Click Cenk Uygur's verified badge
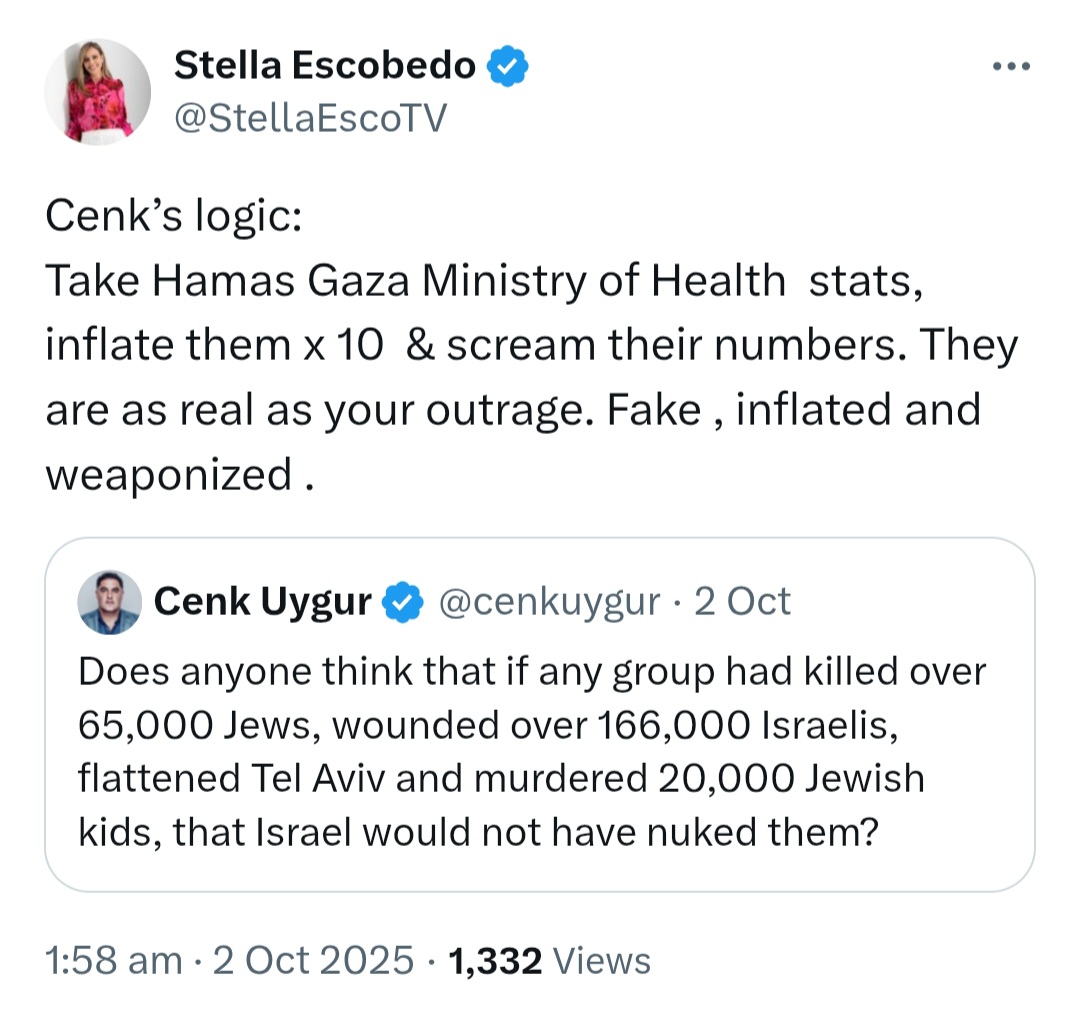The height and width of the screenshot is (1009, 1080). (403, 602)
